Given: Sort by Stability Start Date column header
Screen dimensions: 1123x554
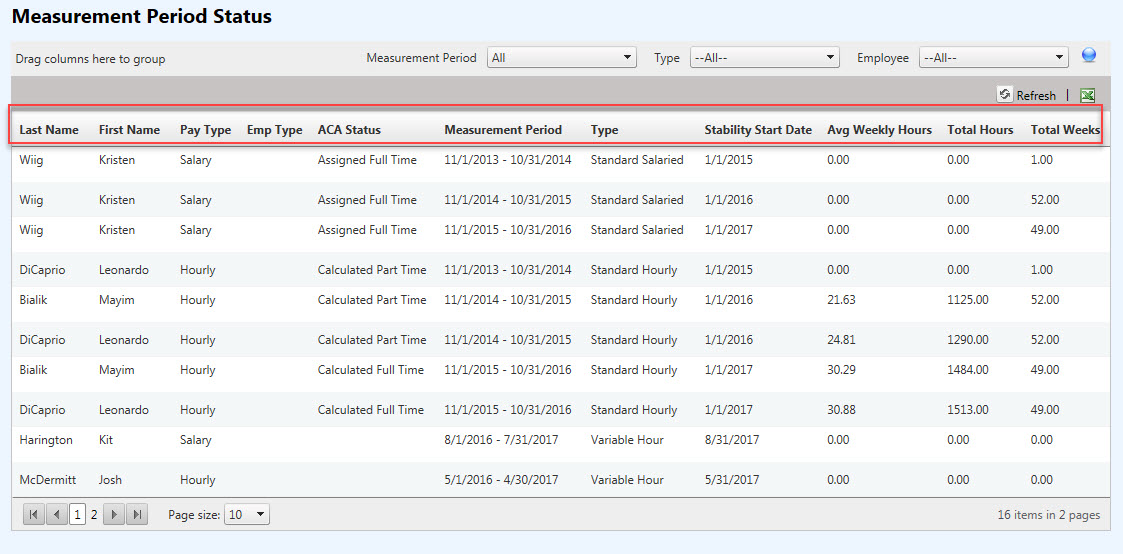Looking at the screenshot, I should click(x=758, y=130).
